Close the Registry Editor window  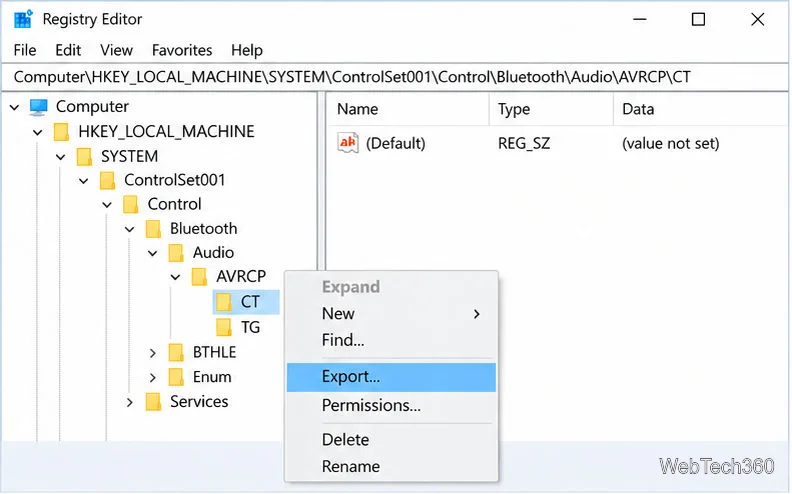[x=757, y=20]
